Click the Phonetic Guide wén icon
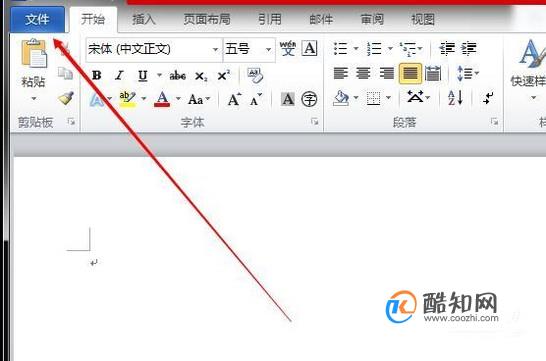This screenshot has width=546, height=361. tap(288, 48)
